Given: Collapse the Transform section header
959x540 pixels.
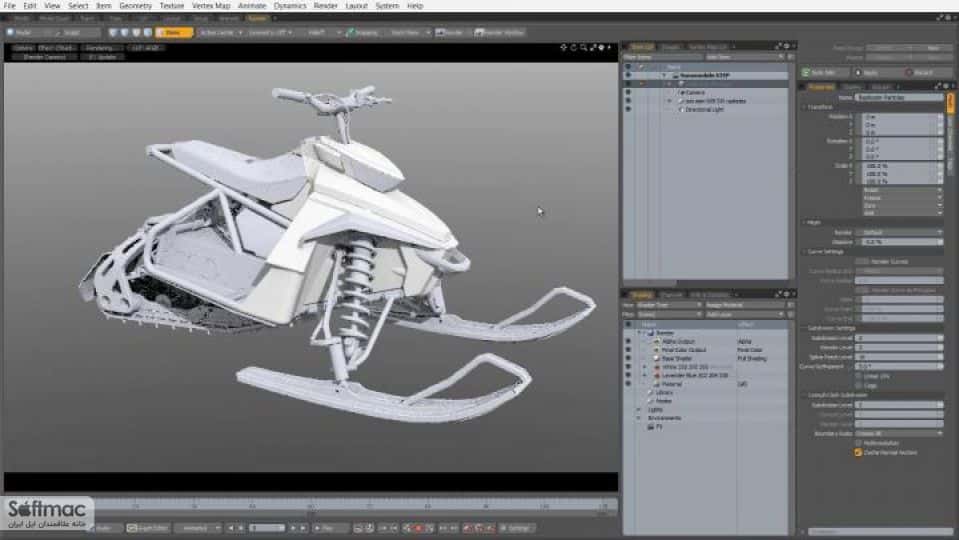Looking at the screenshot, I should point(818,107).
